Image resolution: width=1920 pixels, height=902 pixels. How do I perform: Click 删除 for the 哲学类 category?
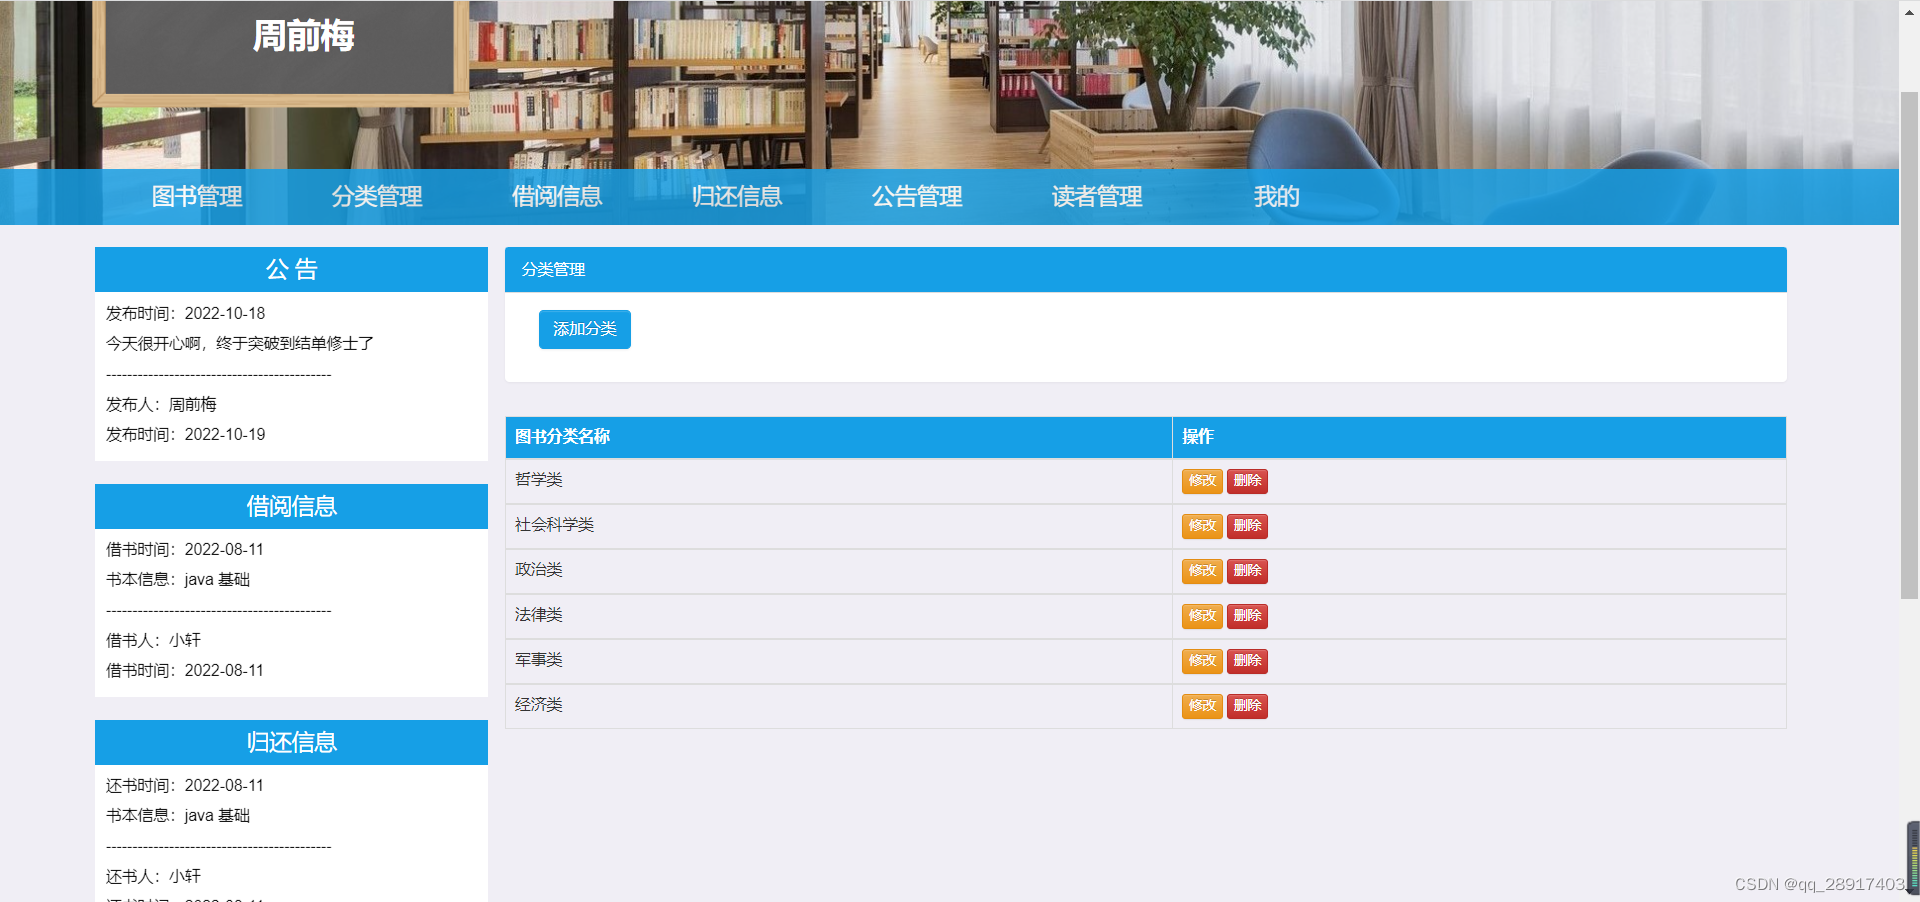(x=1247, y=481)
